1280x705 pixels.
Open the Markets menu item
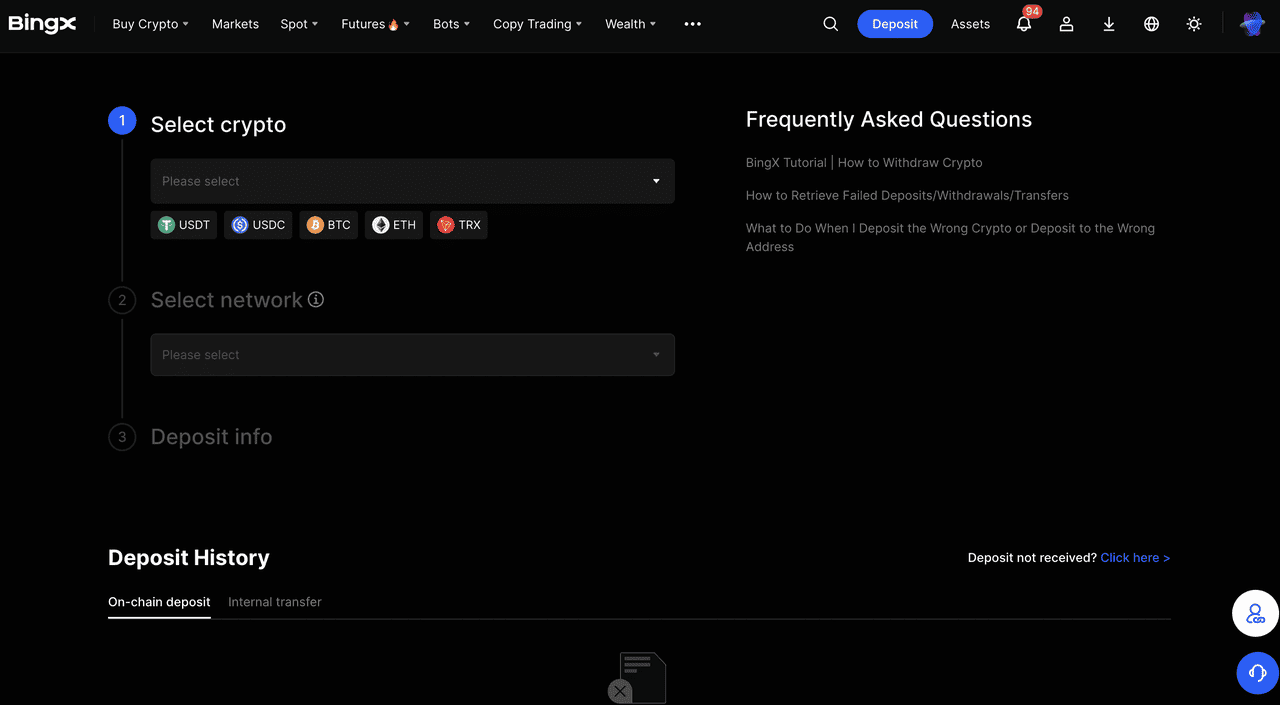coord(235,24)
